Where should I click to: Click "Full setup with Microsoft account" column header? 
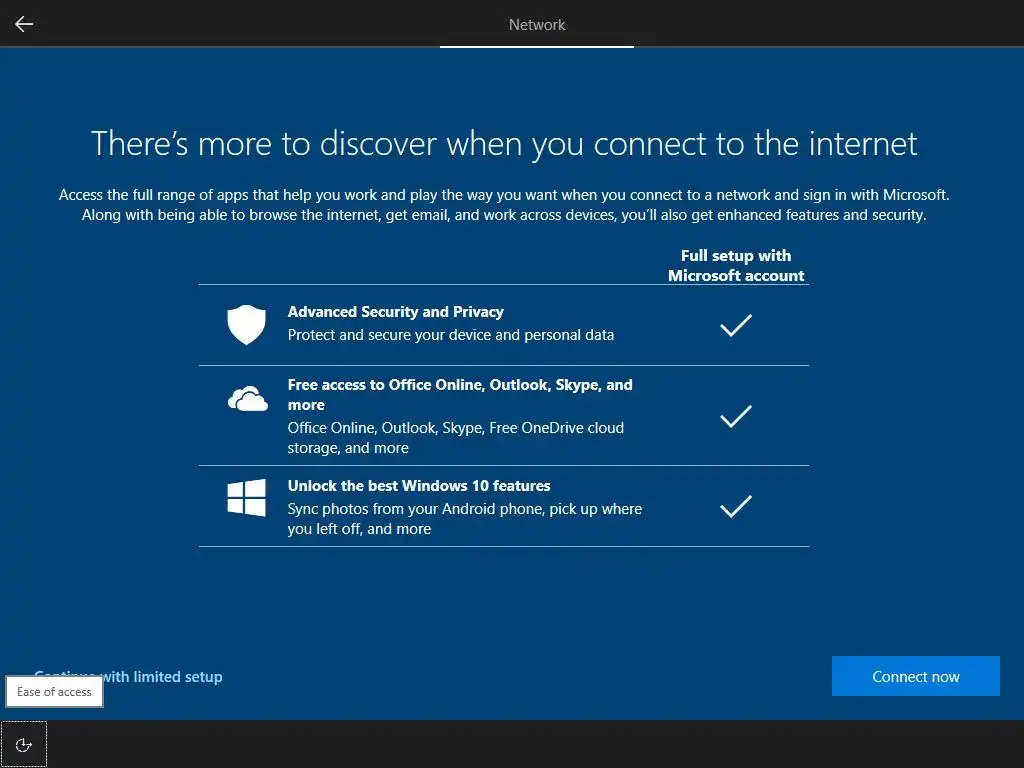tap(736, 265)
